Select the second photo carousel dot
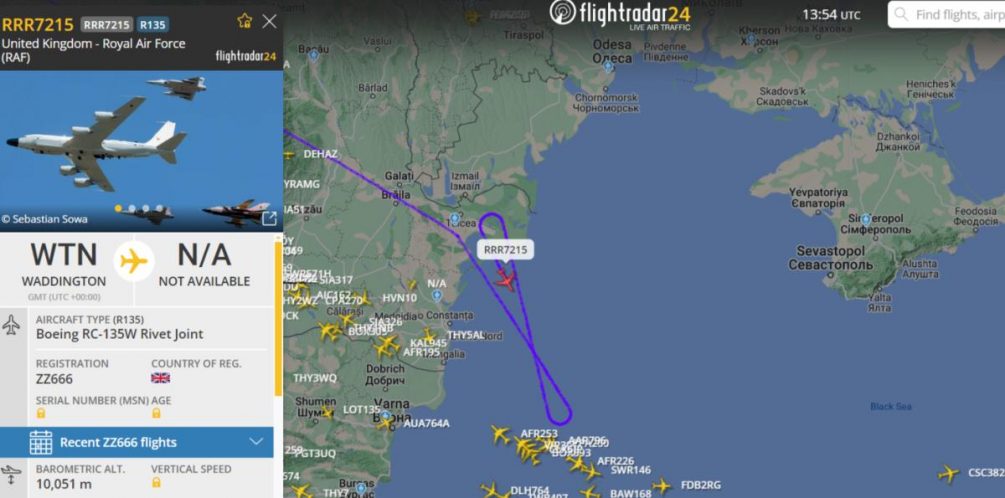1005x498 pixels. pyautogui.click(x=132, y=208)
